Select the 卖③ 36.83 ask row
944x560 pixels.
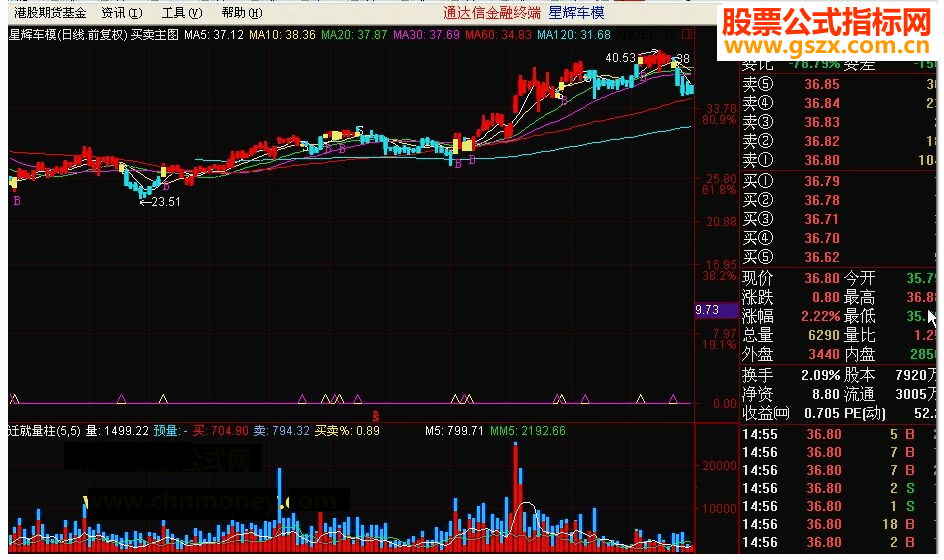(839, 122)
